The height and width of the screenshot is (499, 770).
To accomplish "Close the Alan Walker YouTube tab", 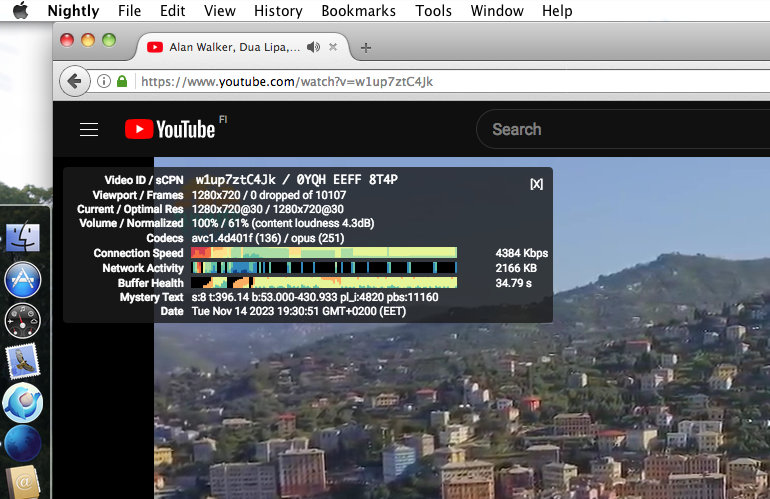I will [x=333, y=47].
